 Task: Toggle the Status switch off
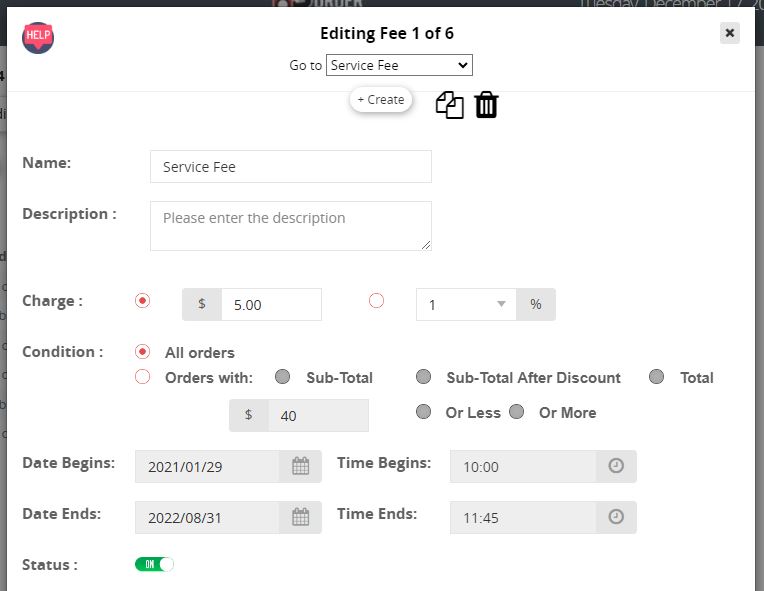(x=154, y=565)
